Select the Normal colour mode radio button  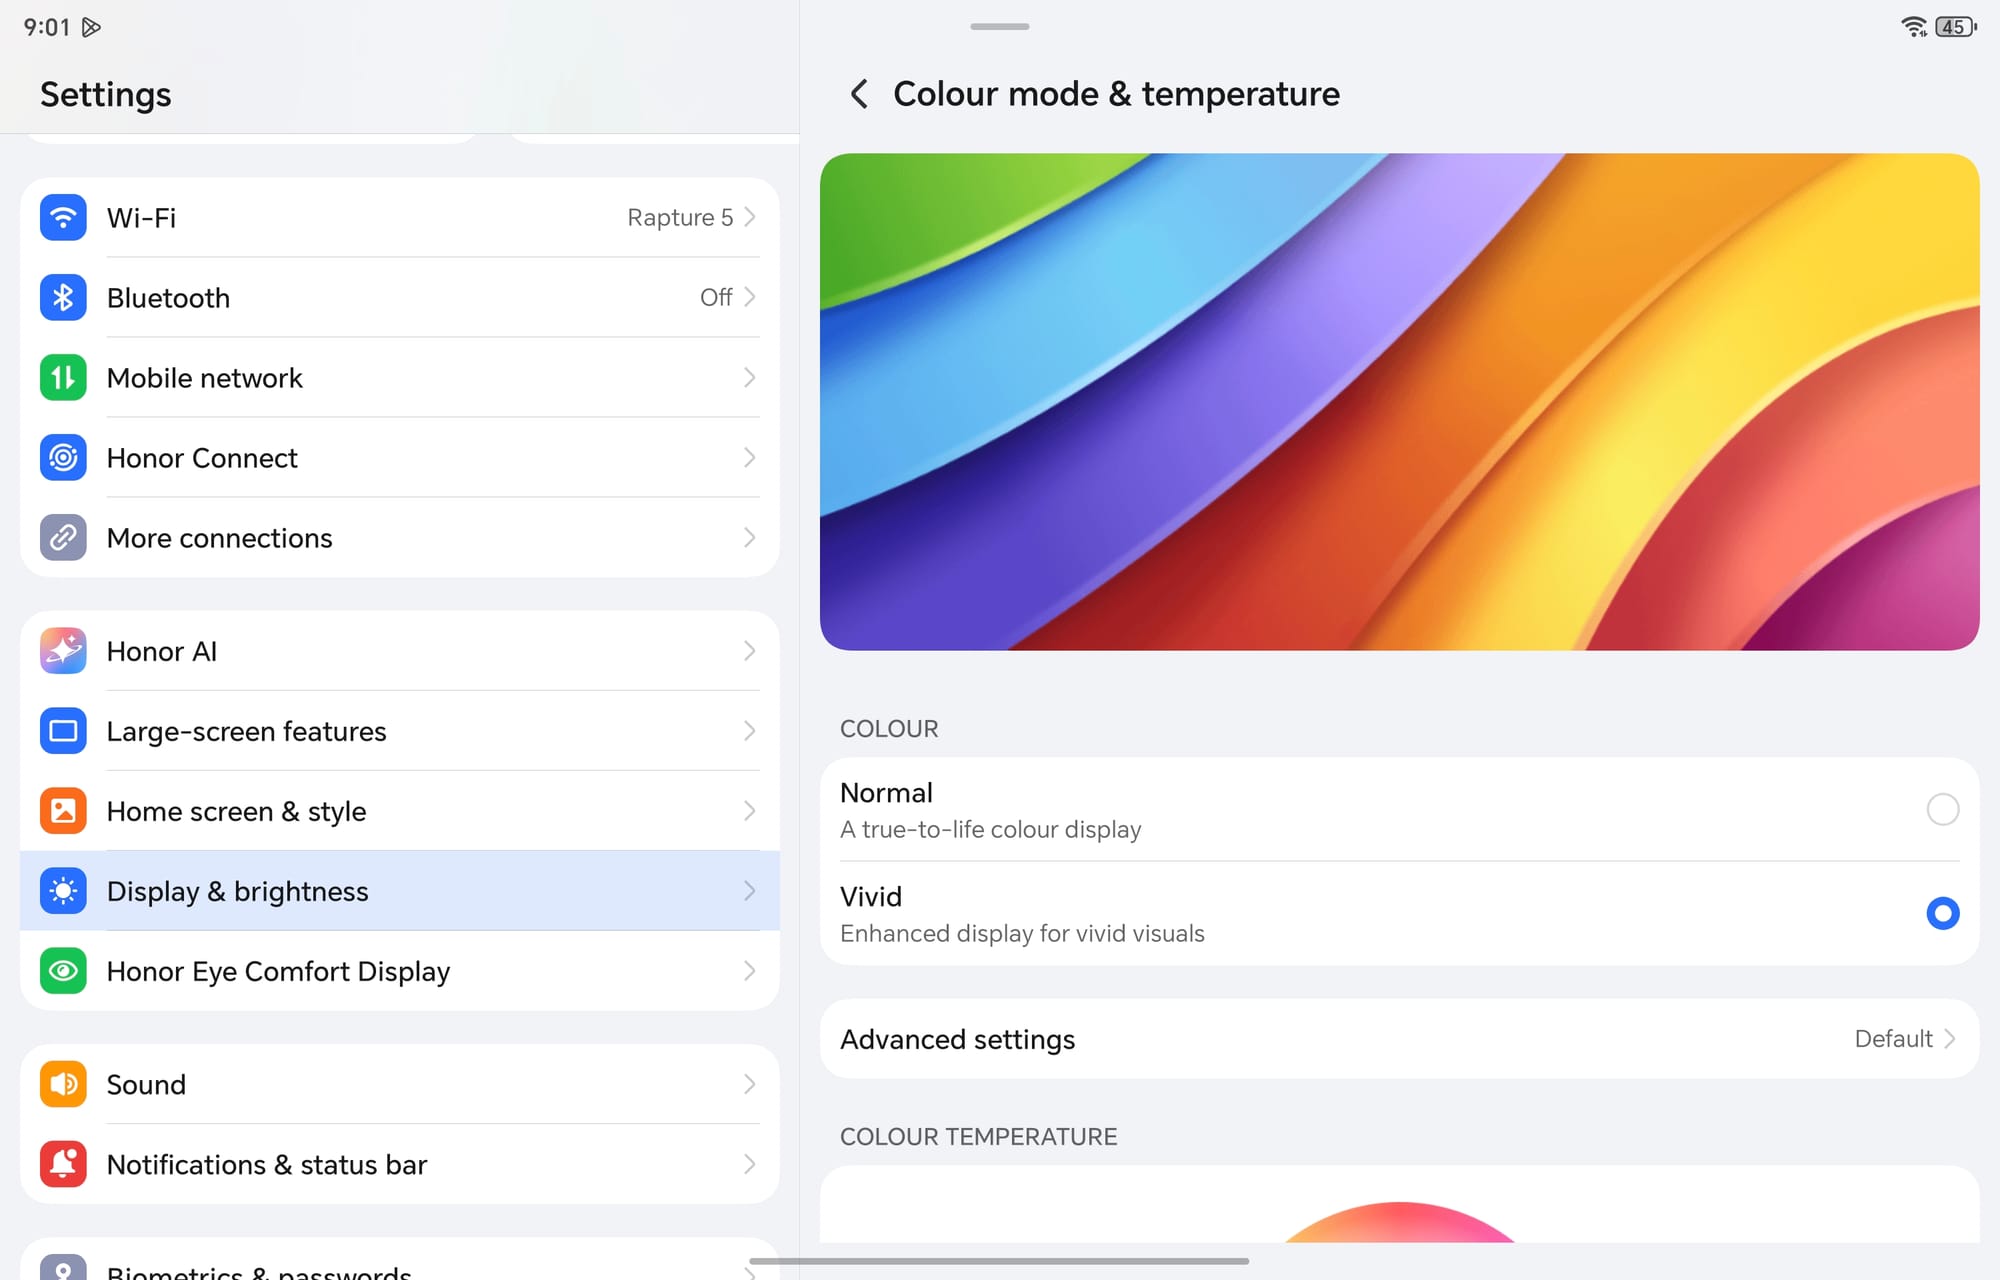pos(1942,809)
